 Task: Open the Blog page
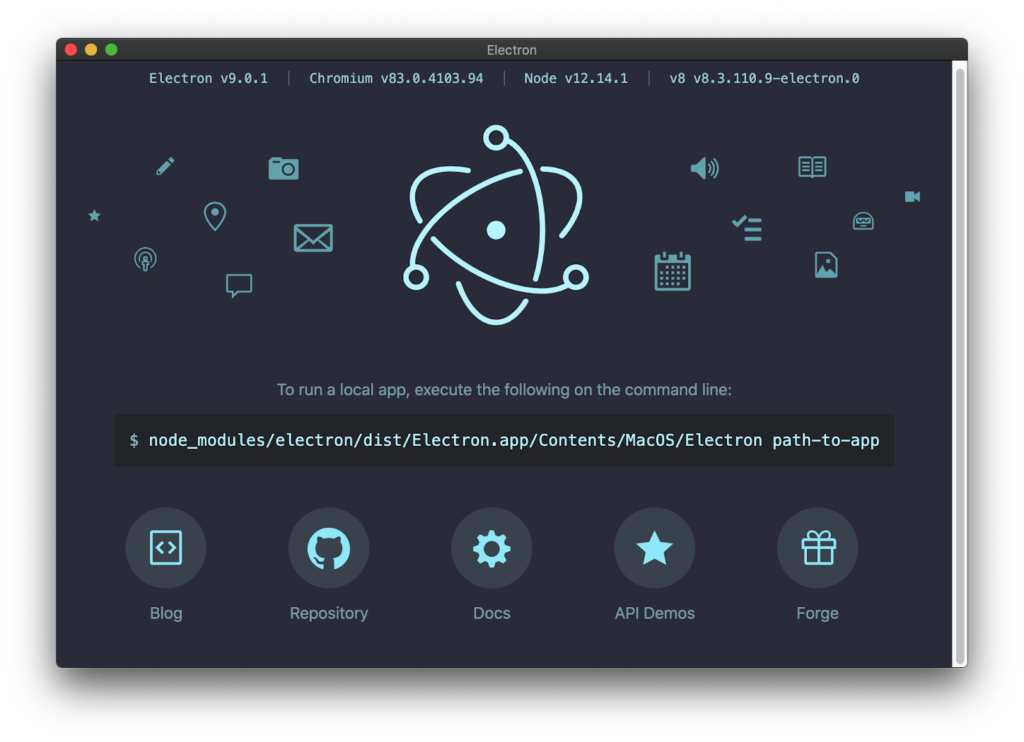(x=165, y=548)
